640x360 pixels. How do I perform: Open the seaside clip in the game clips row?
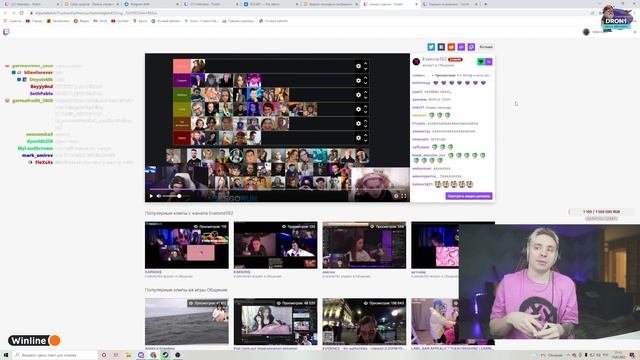[x=187, y=321]
